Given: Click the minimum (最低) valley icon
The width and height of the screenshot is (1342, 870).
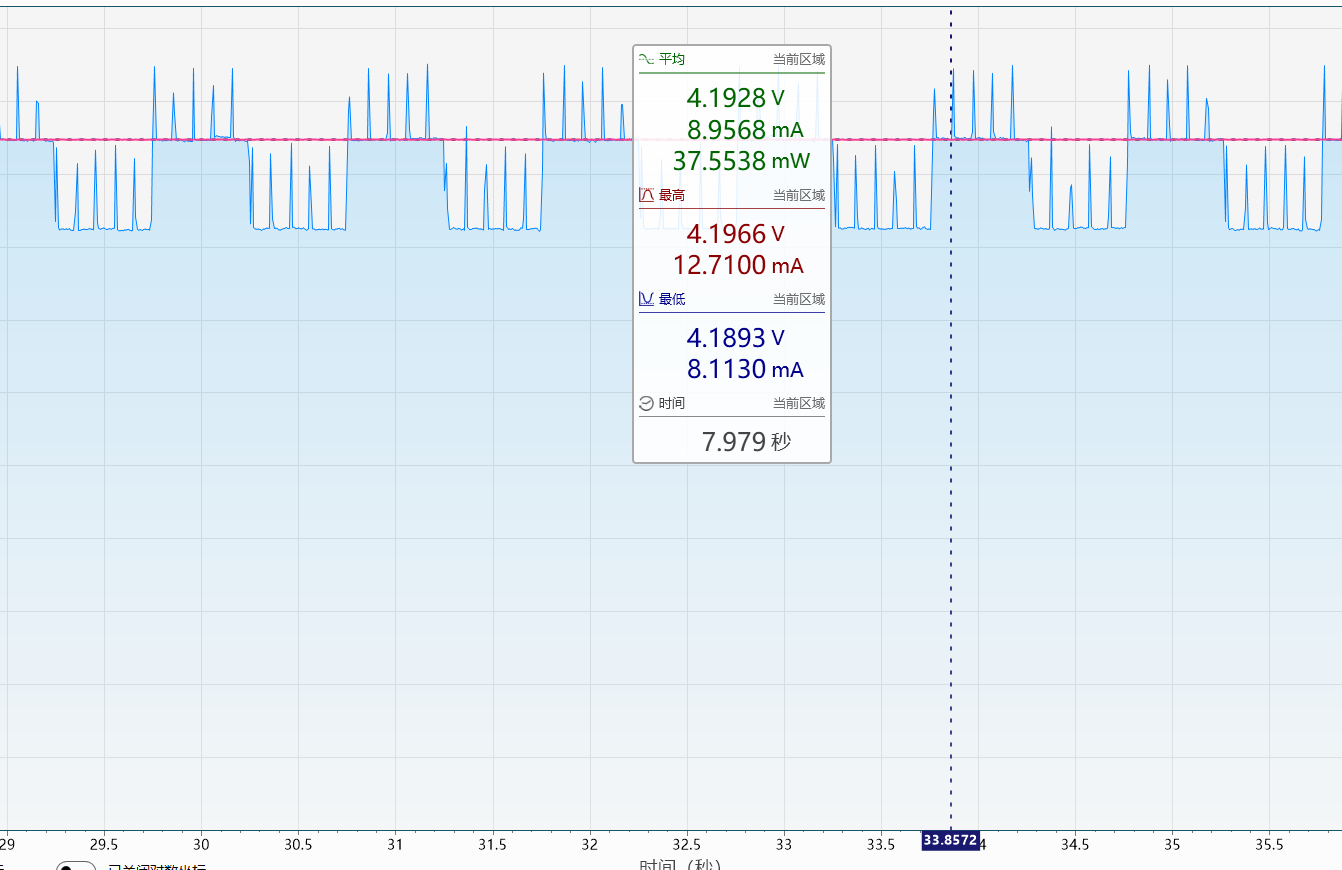Looking at the screenshot, I should coord(646,299).
